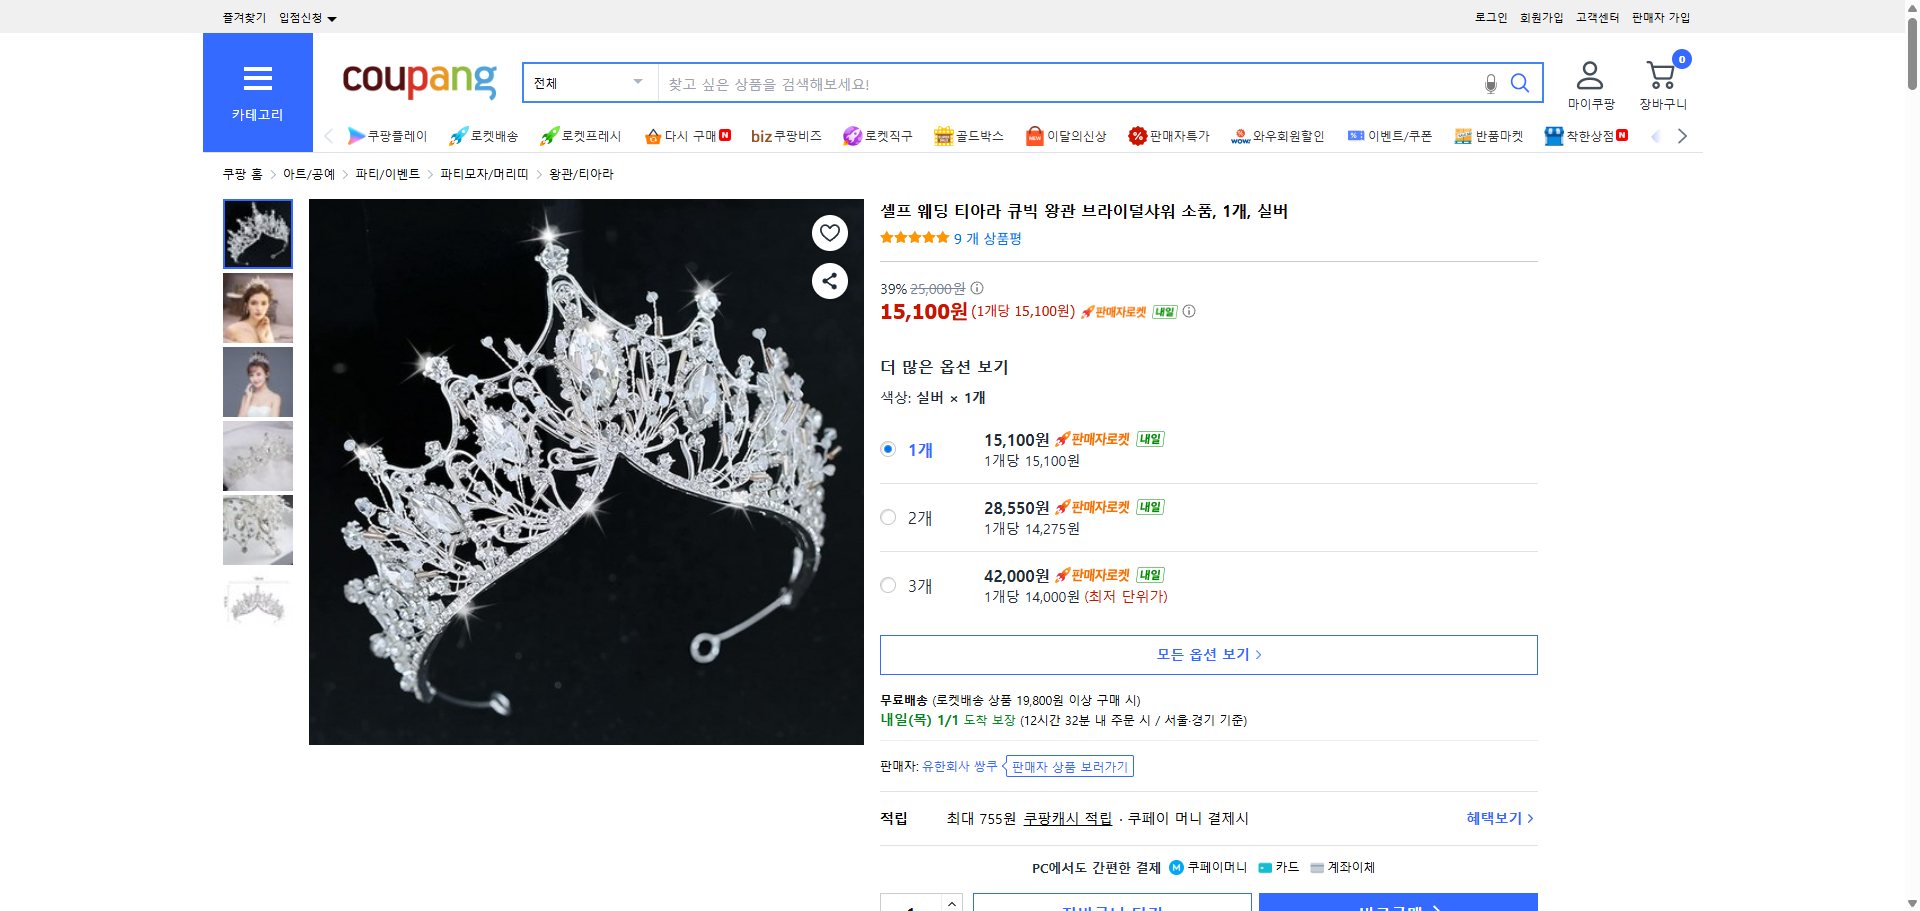Select the thumbnail showing the bridal model
This screenshot has height=911, width=1920.
(x=257, y=308)
